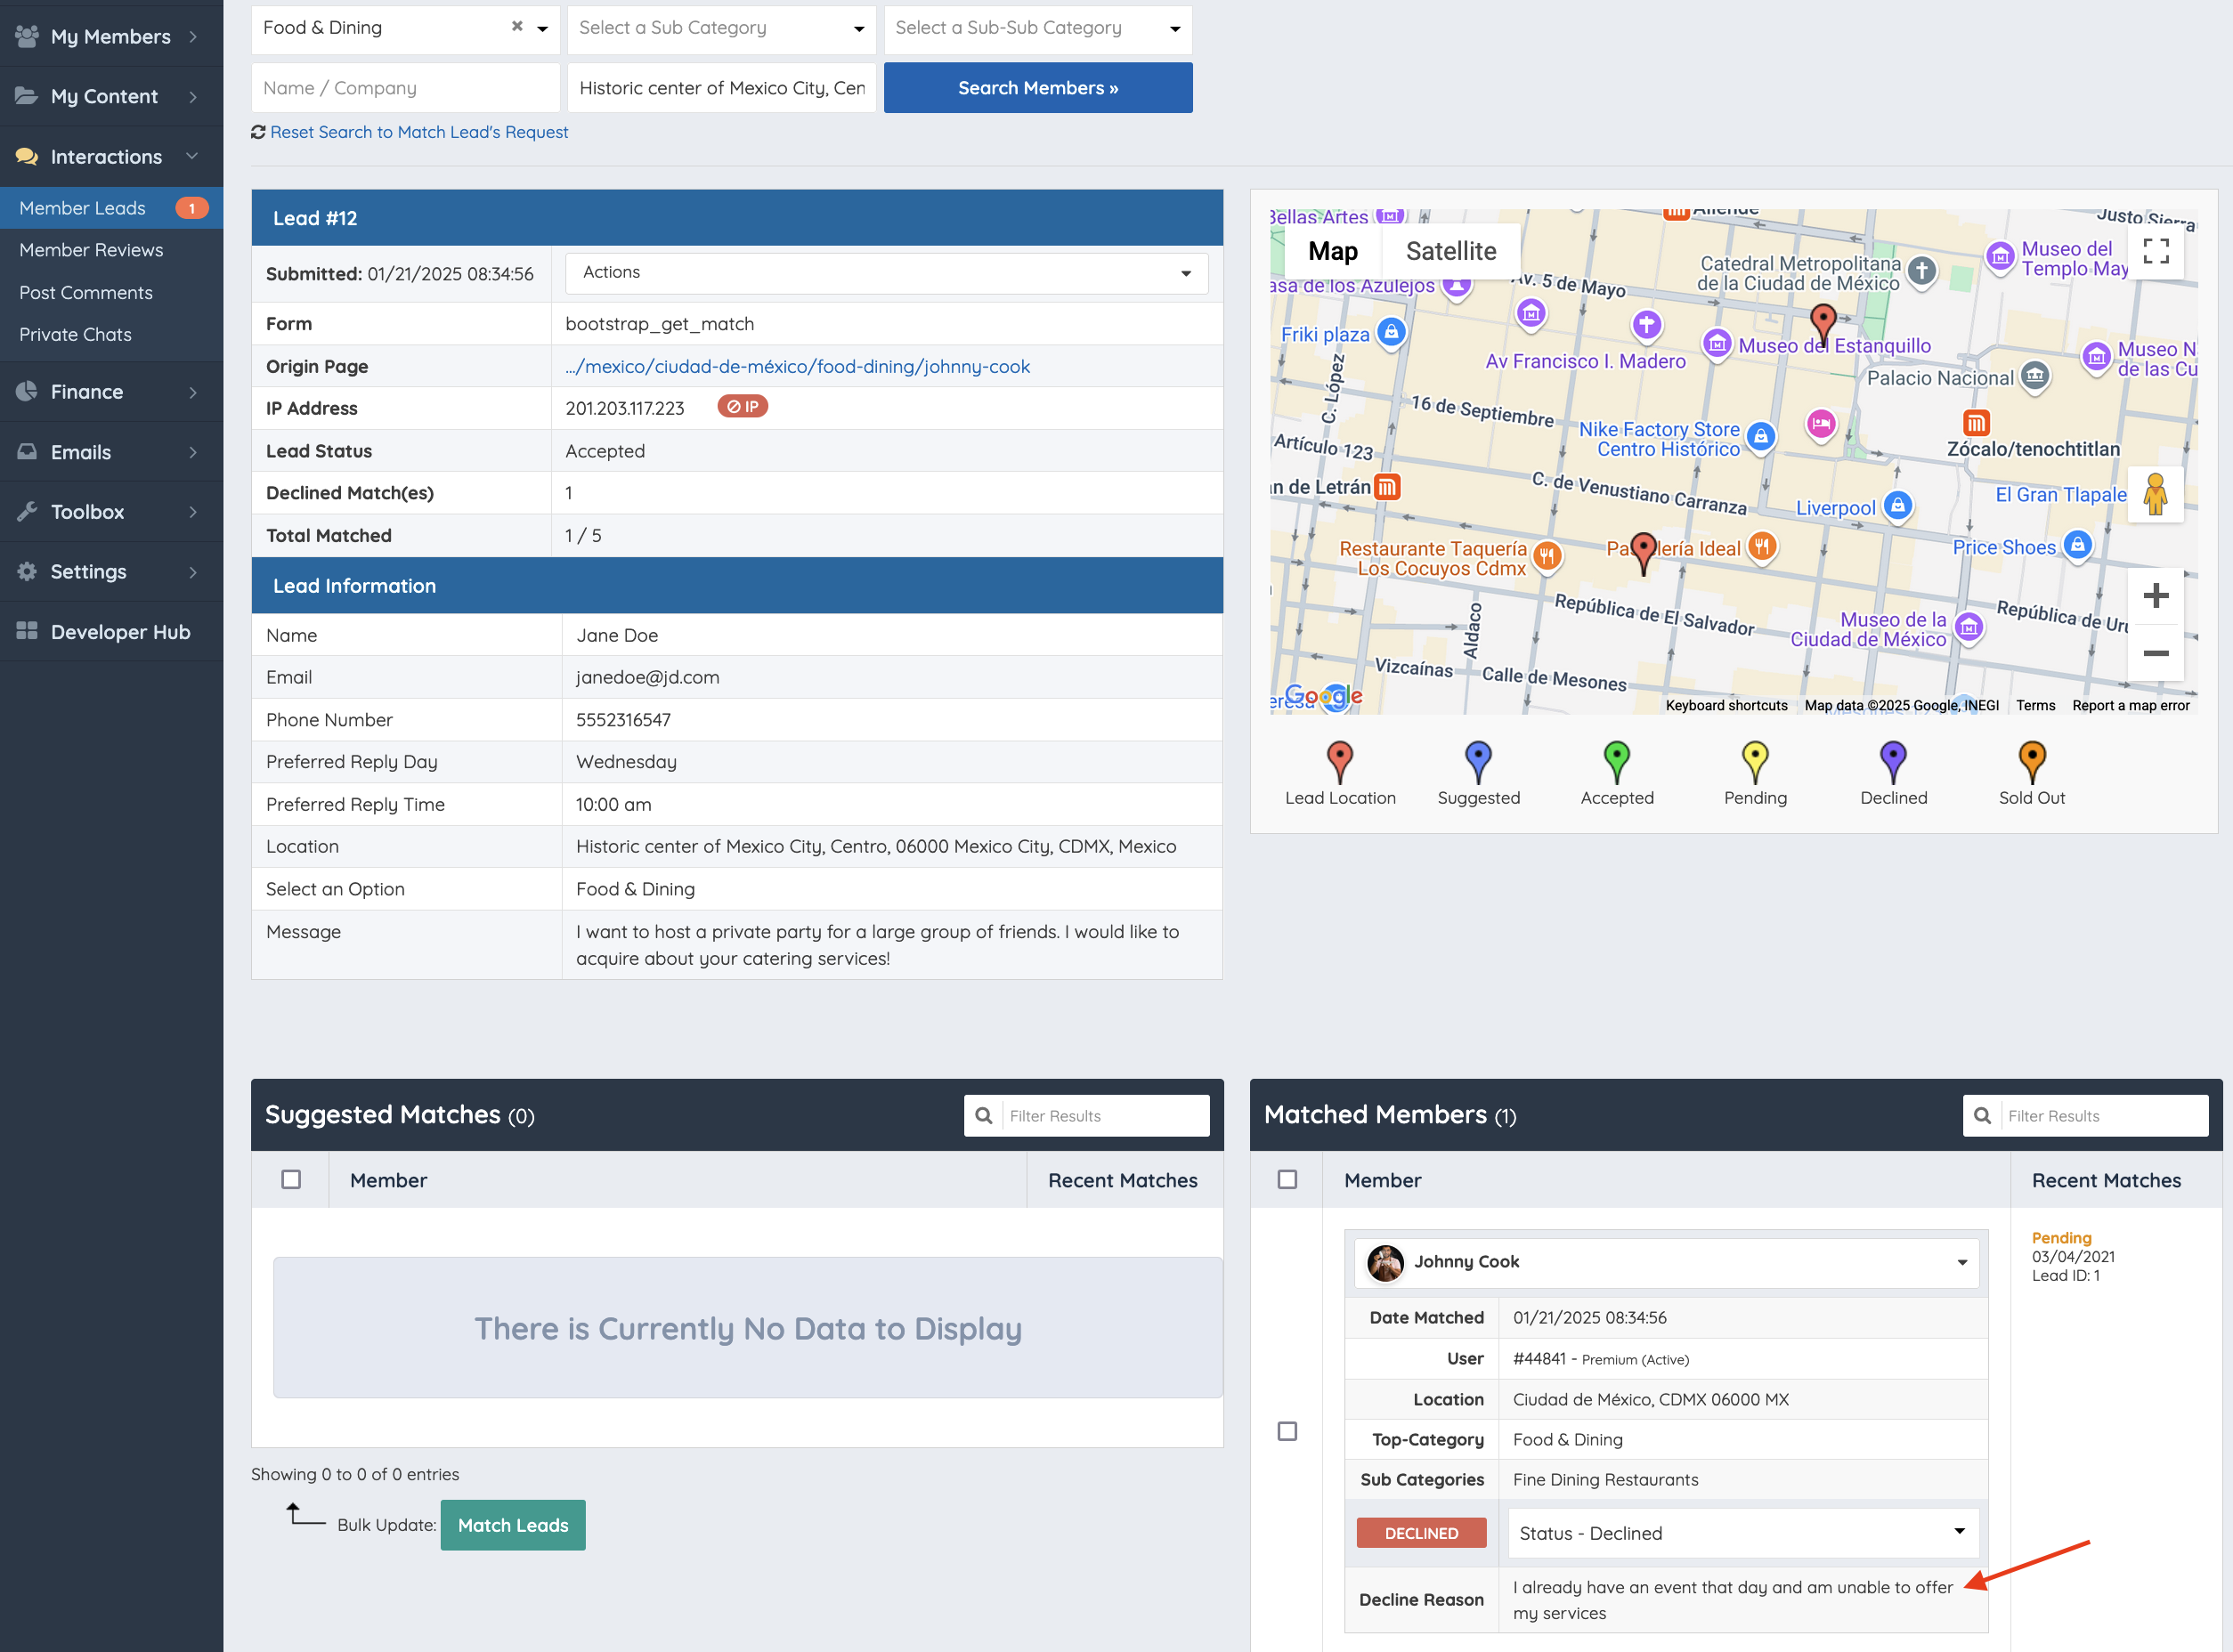
Task: Click the red block IP badge
Action: [x=742, y=407]
